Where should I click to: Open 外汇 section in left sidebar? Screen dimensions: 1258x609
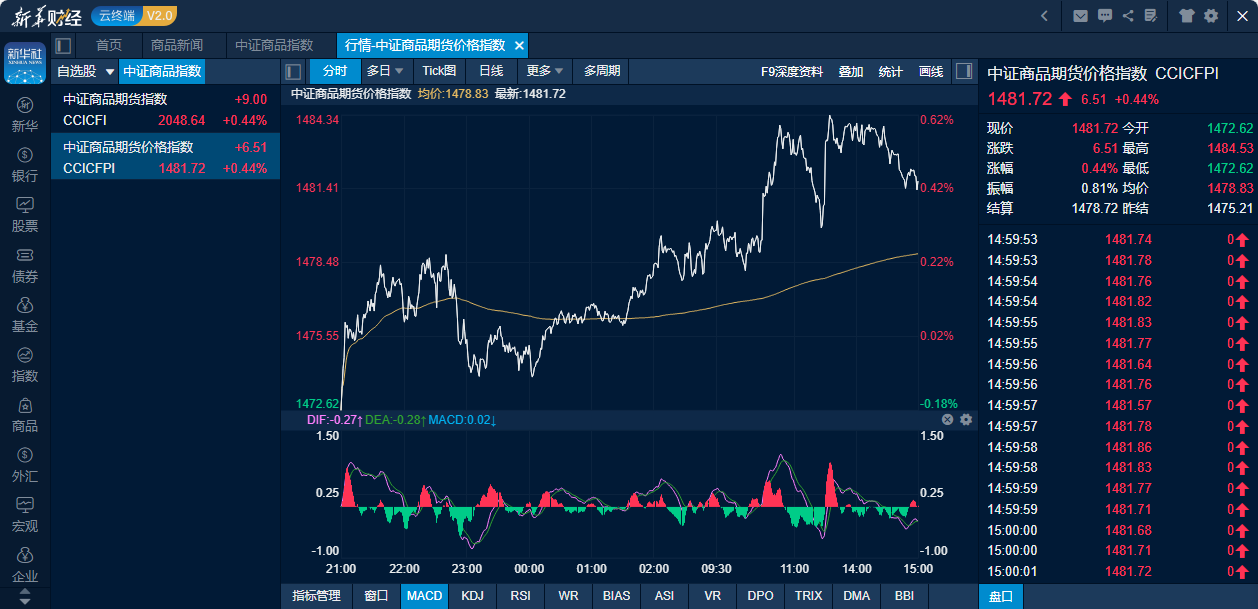tap(25, 465)
